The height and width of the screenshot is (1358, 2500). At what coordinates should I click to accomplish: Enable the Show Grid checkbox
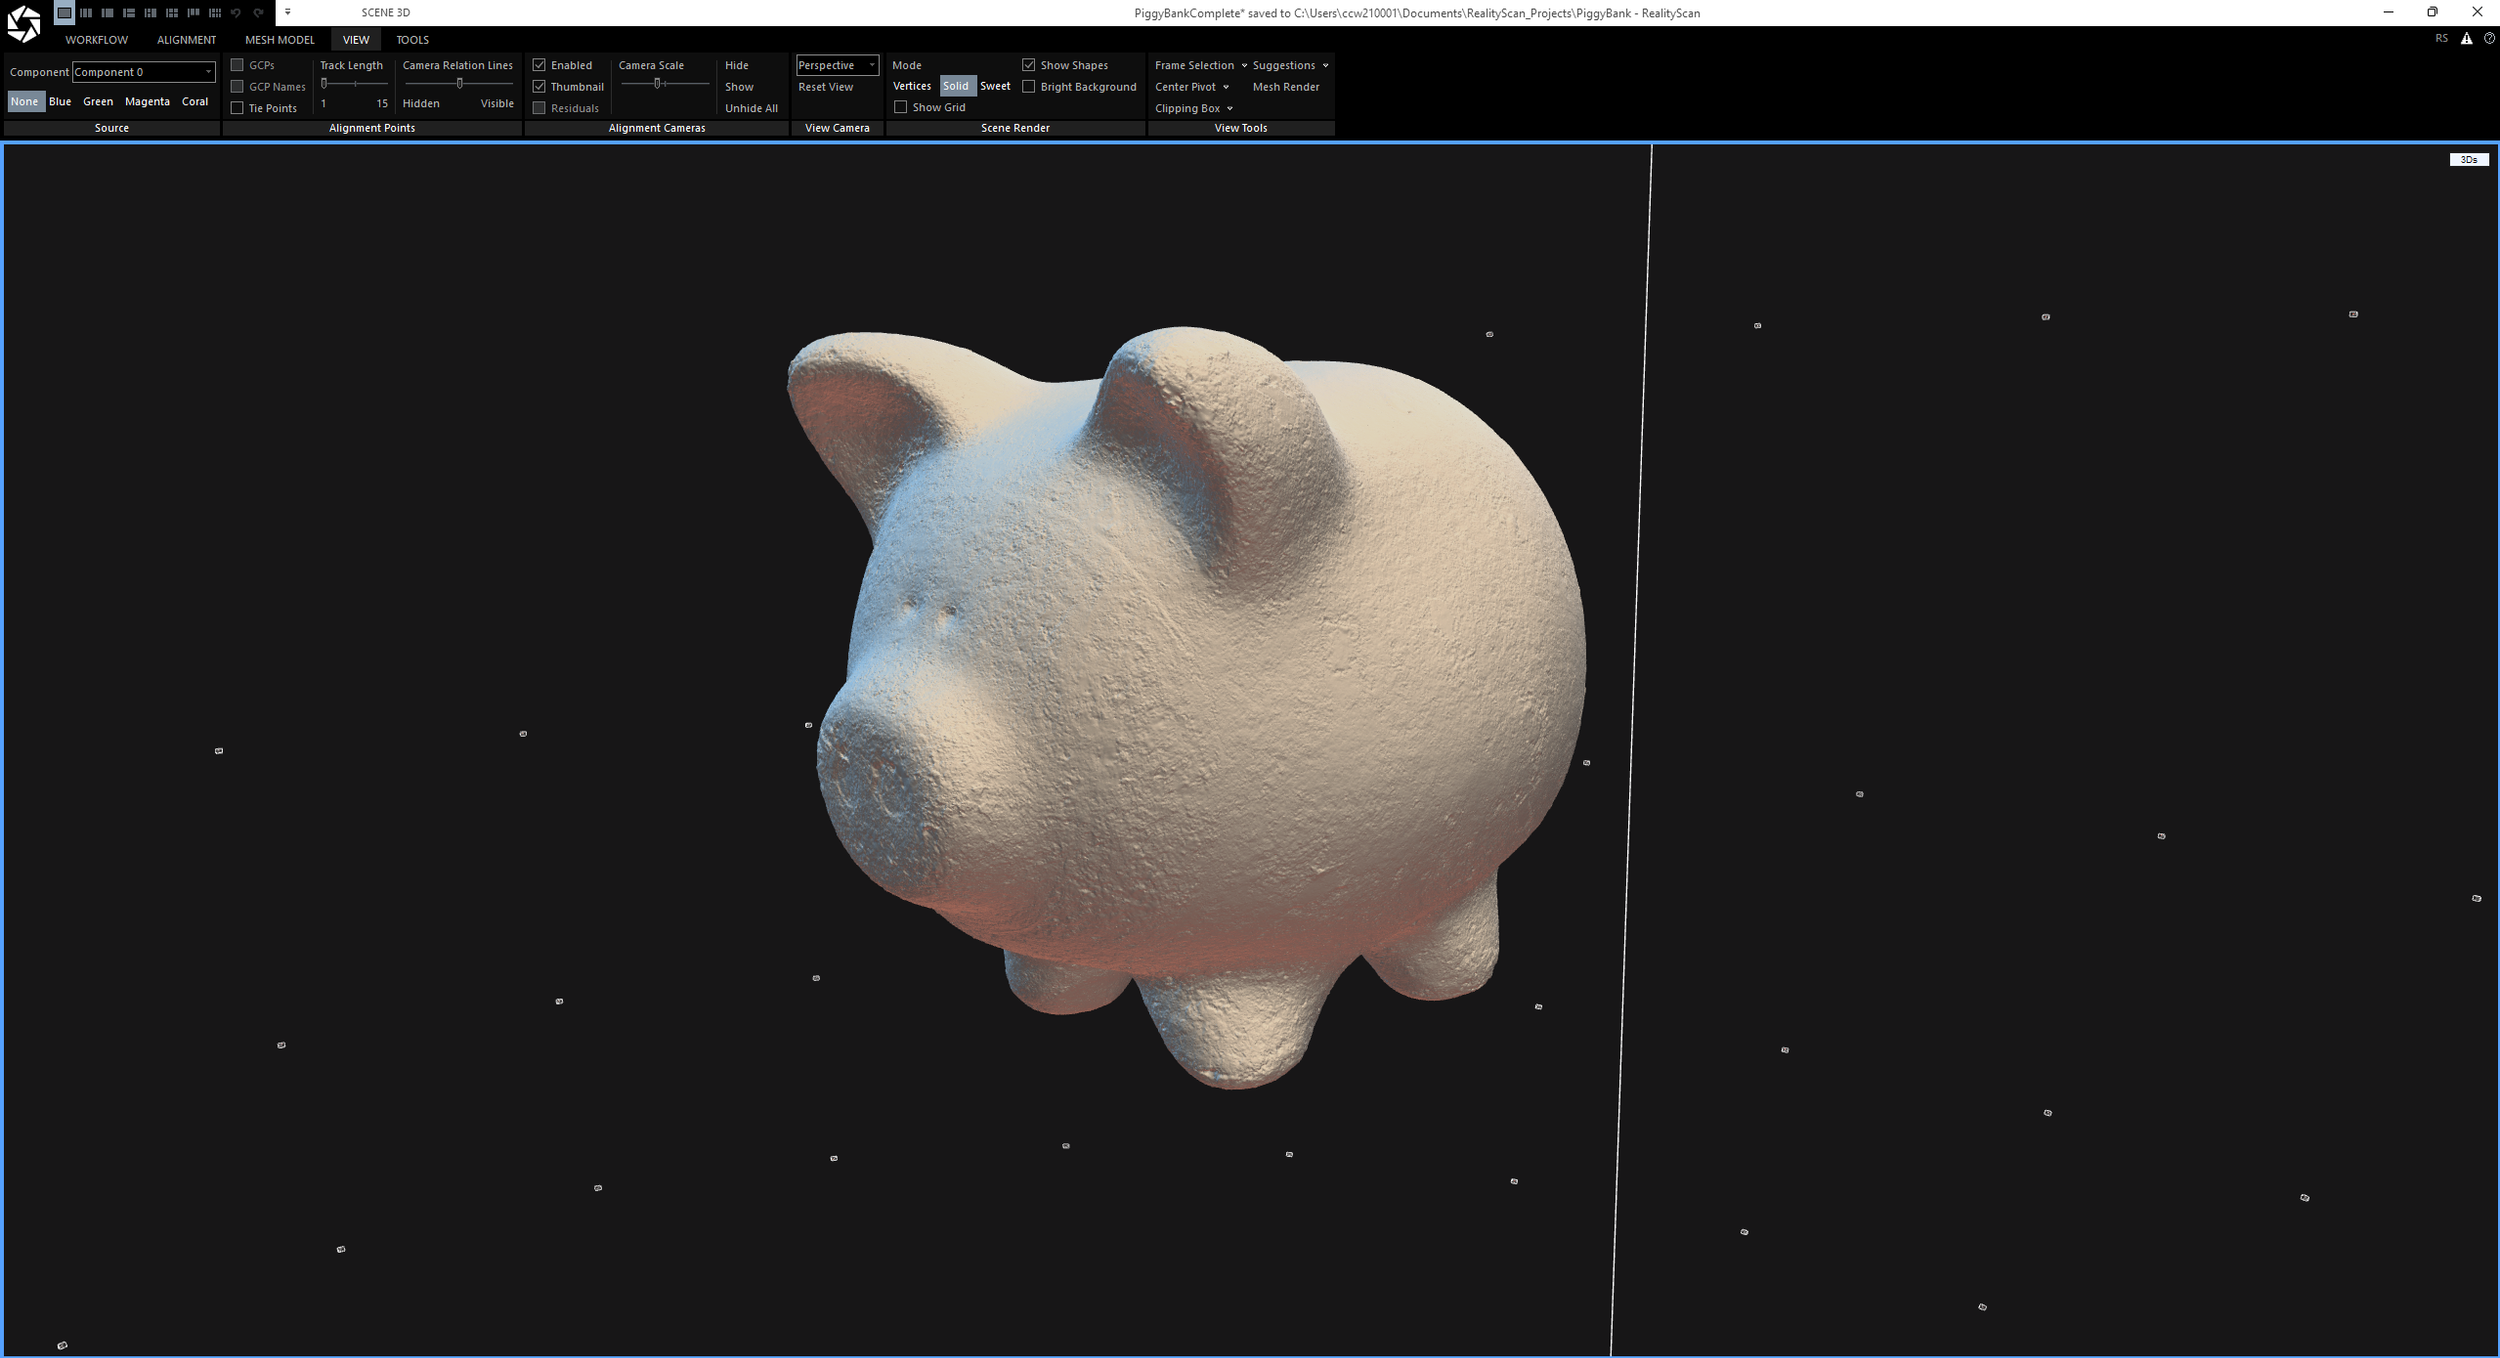[x=900, y=107]
